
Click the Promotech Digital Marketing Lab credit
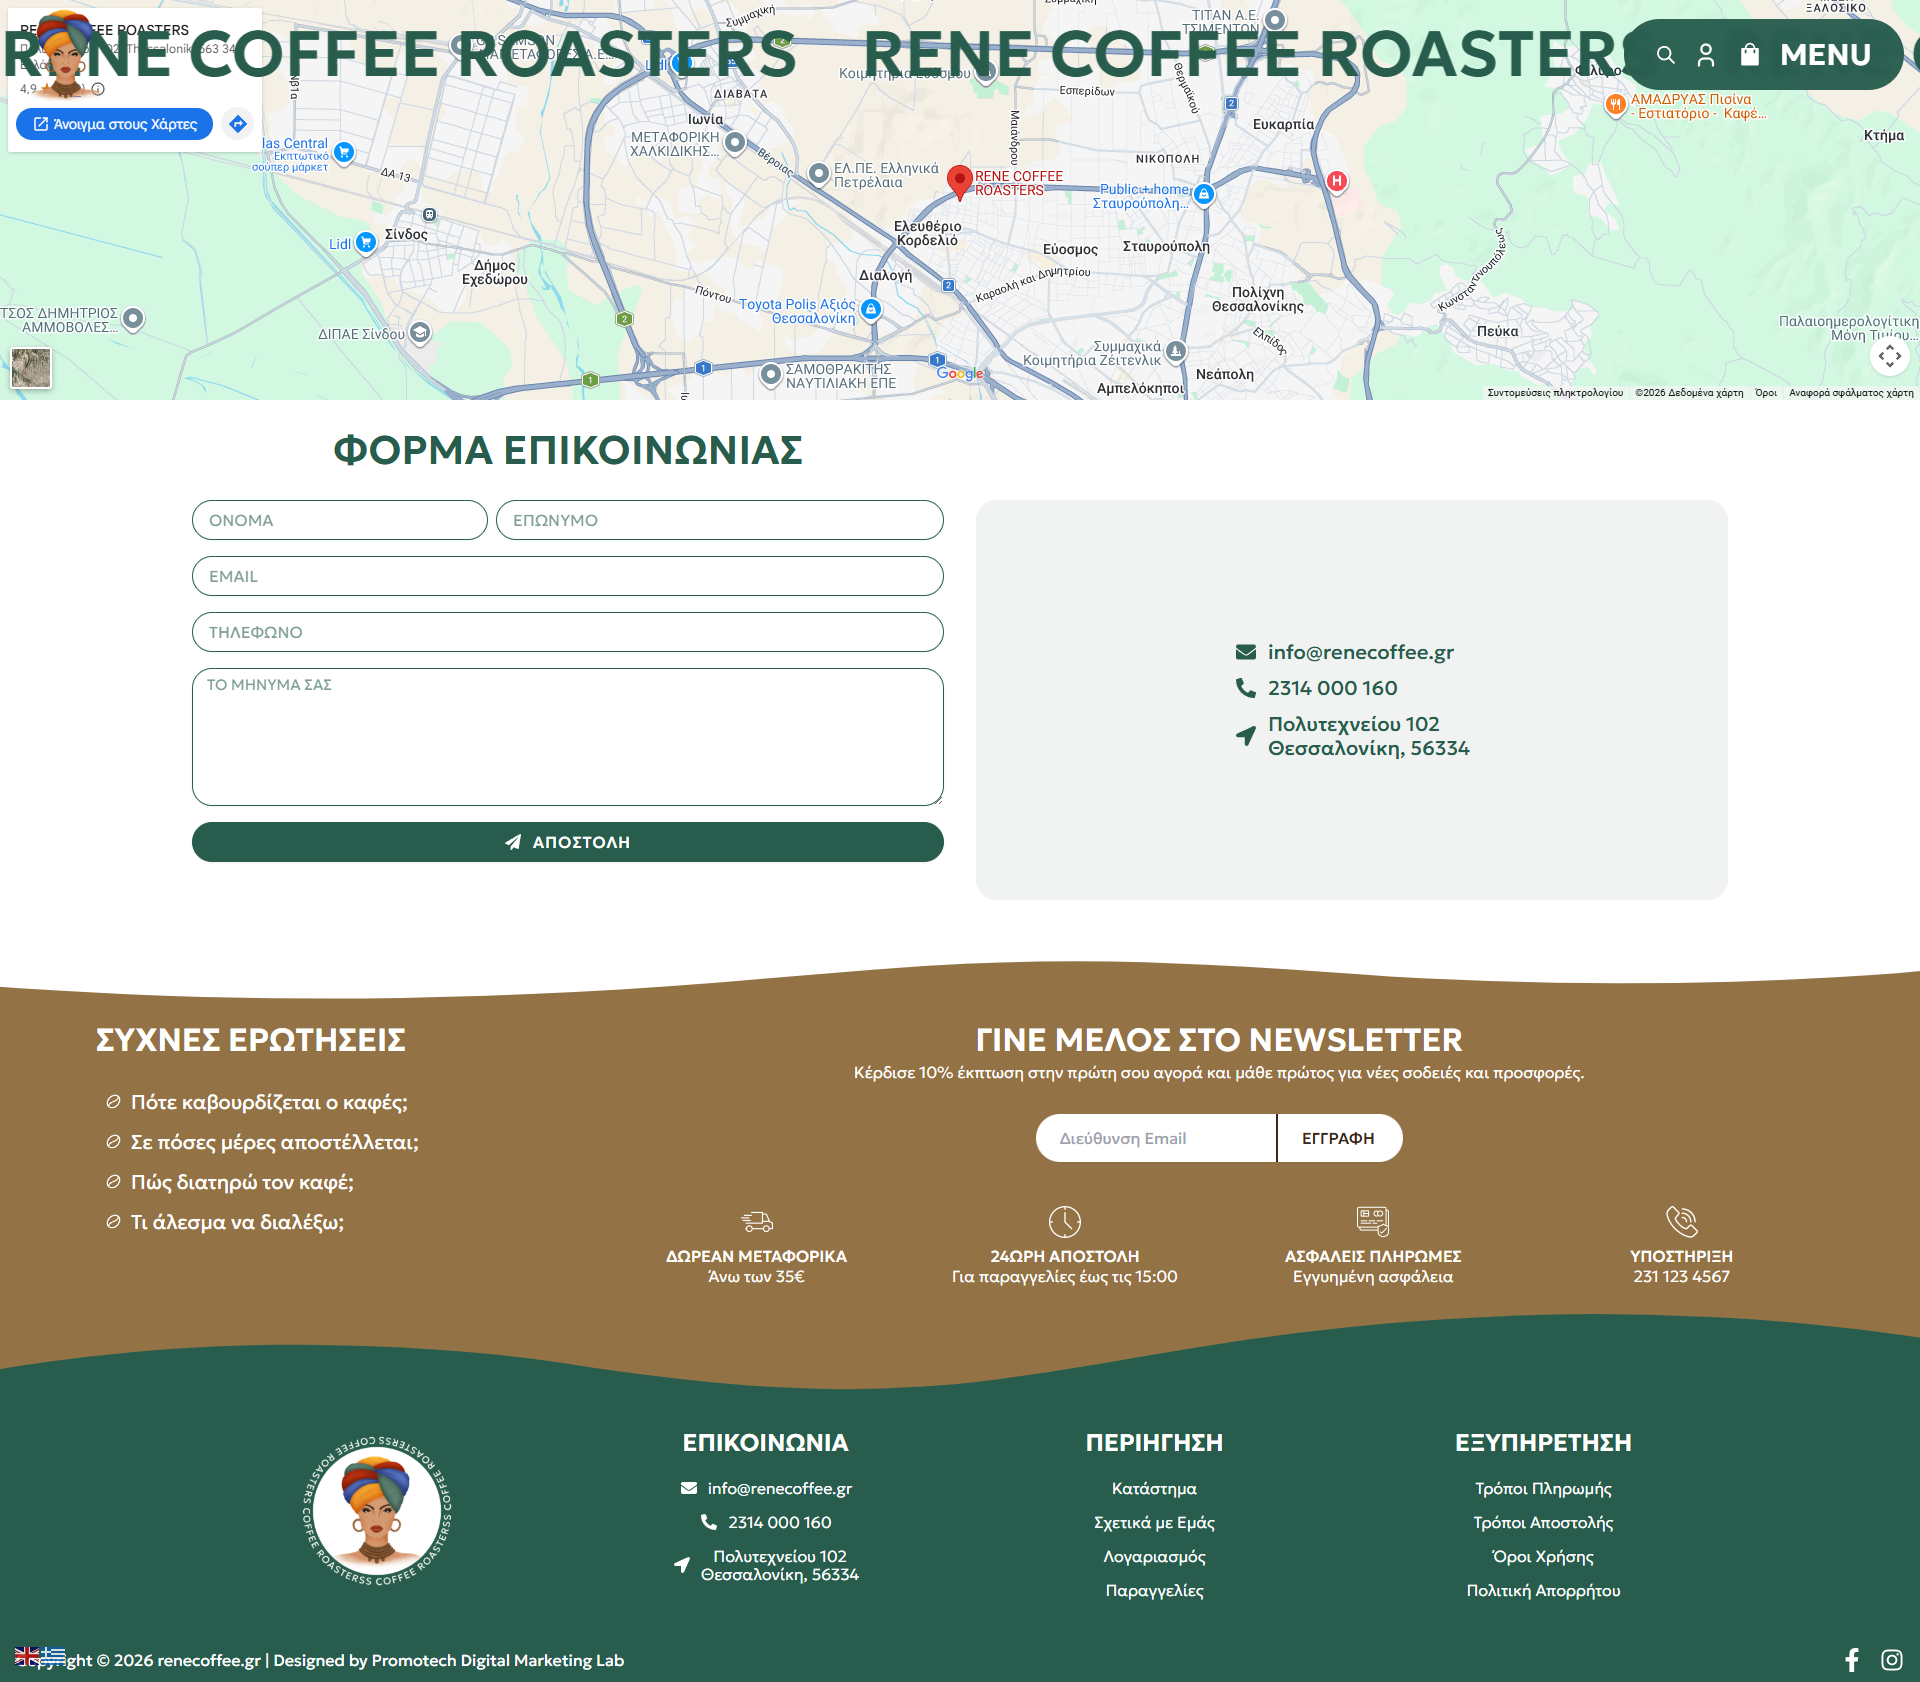[497, 1660]
